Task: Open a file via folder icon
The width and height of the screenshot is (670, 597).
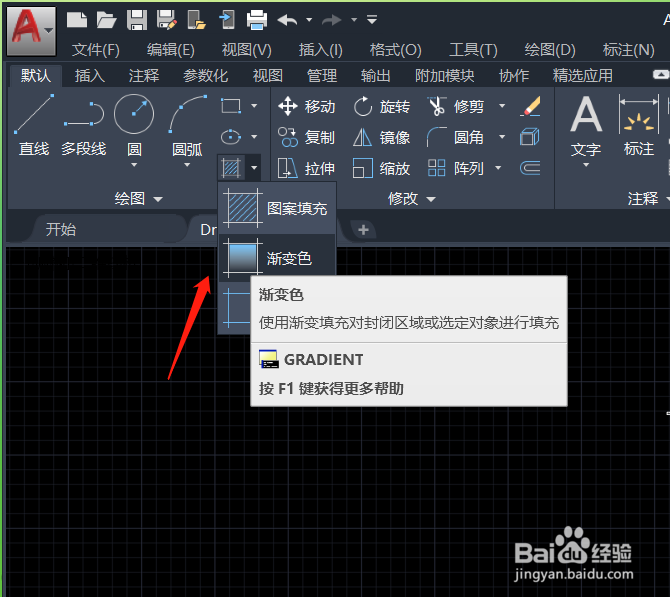Action: pyautogui.click(x=106, y=20)
